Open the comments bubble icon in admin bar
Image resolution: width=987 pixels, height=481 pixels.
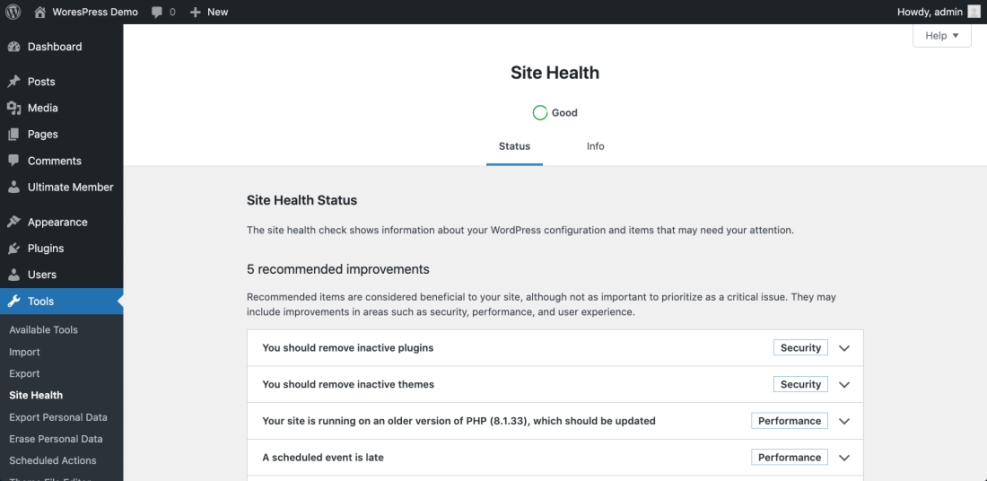(157, 12)
